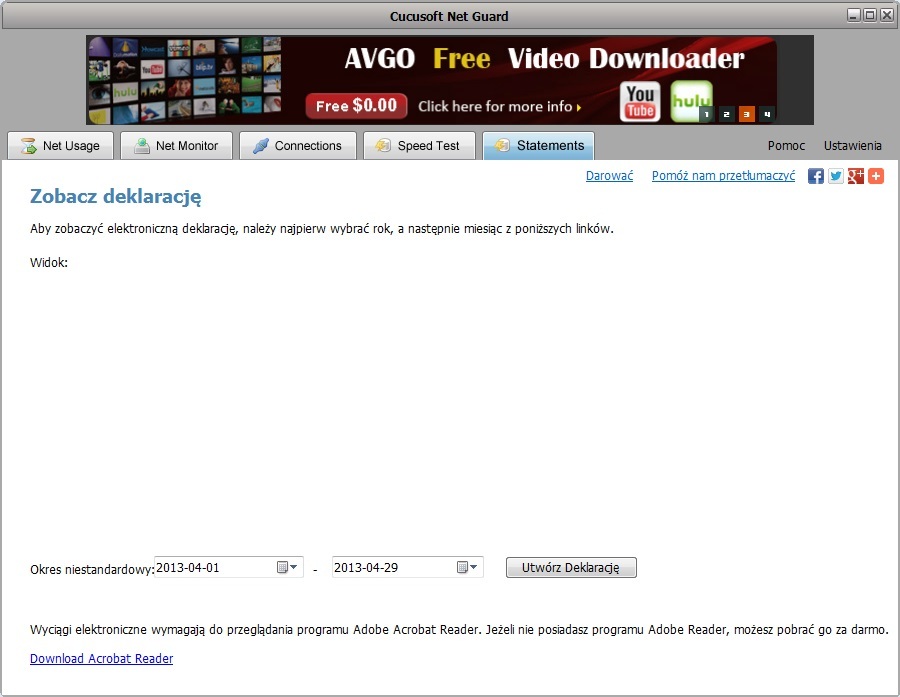Click the hulu icon in banner

pyautogui.click(x=691, y=101)
